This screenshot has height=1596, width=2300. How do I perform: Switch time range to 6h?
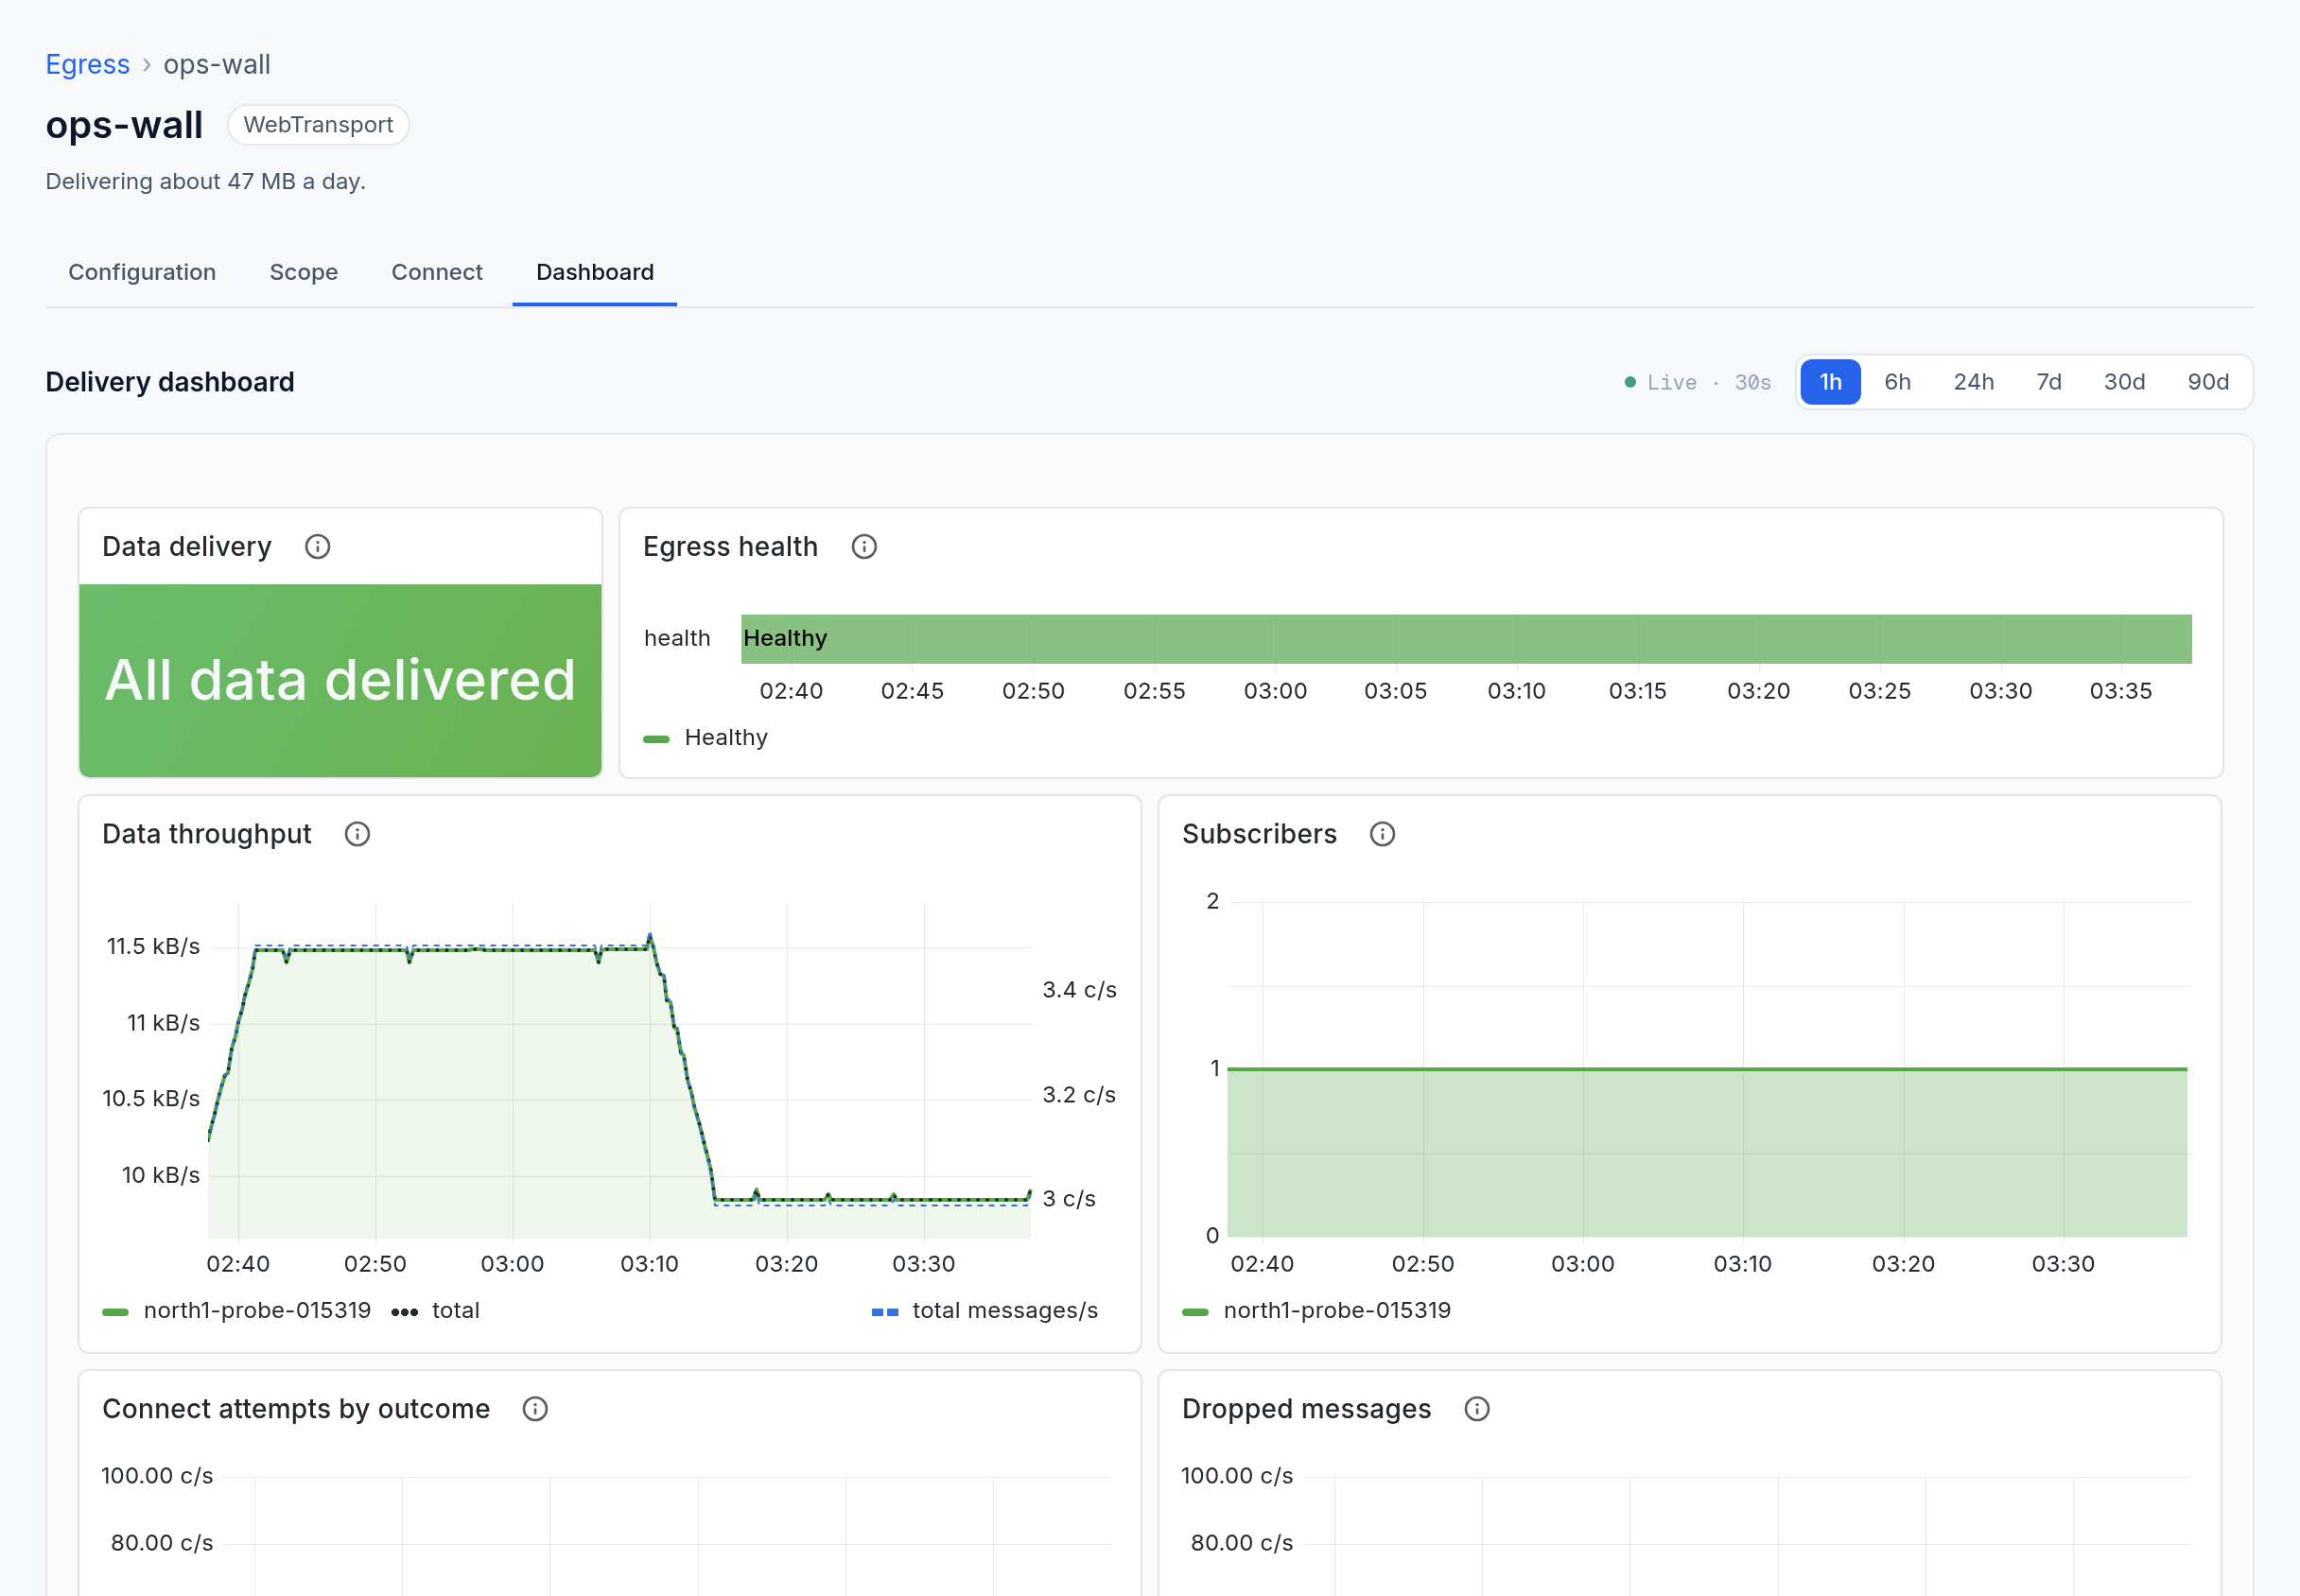pos(1897,382)
